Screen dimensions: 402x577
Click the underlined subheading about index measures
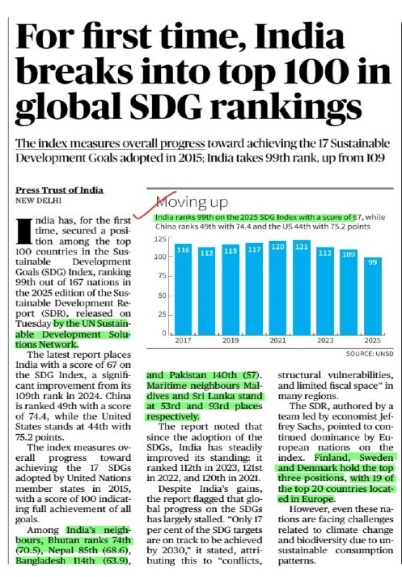click(110, 143)
